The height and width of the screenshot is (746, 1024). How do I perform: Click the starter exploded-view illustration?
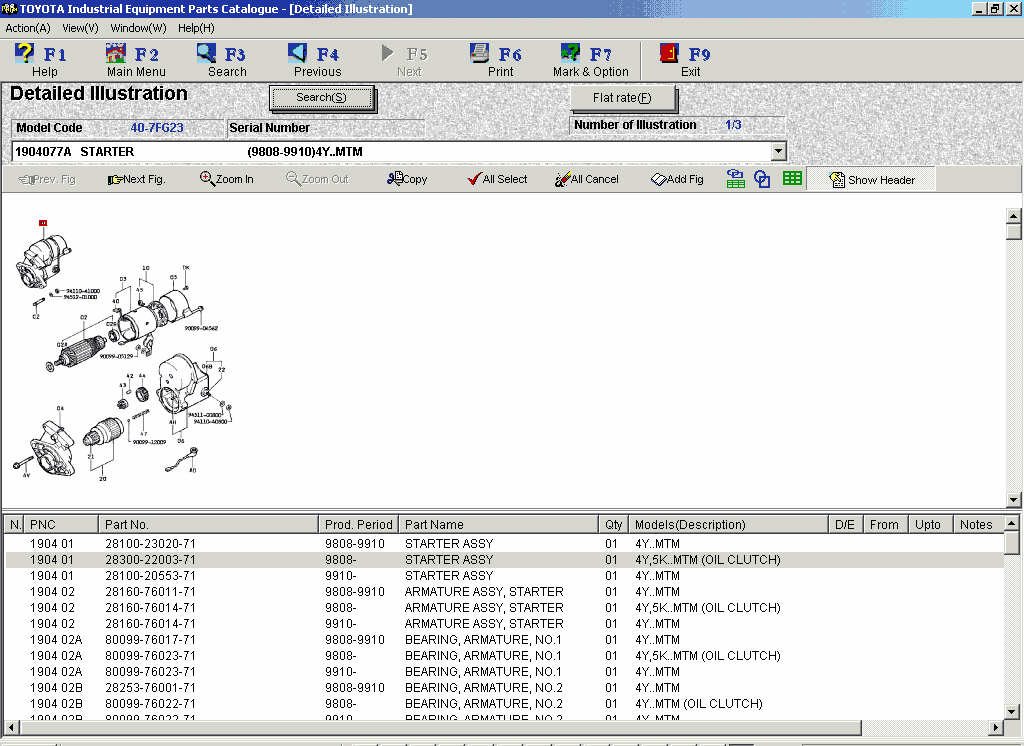click(122, 351)
